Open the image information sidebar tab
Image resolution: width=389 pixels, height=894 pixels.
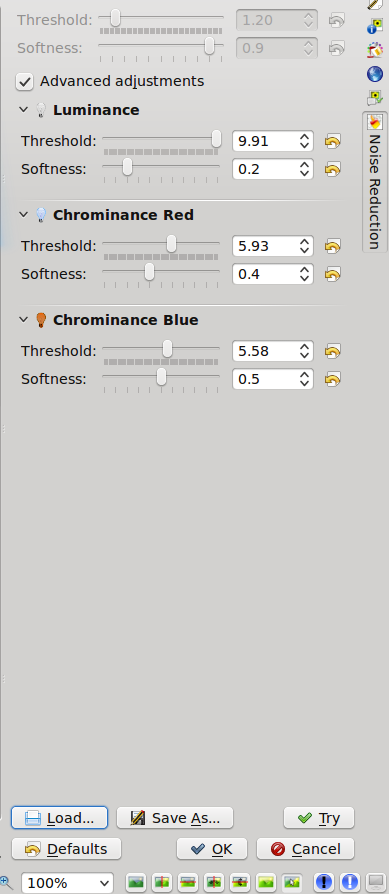click(375, 26)
